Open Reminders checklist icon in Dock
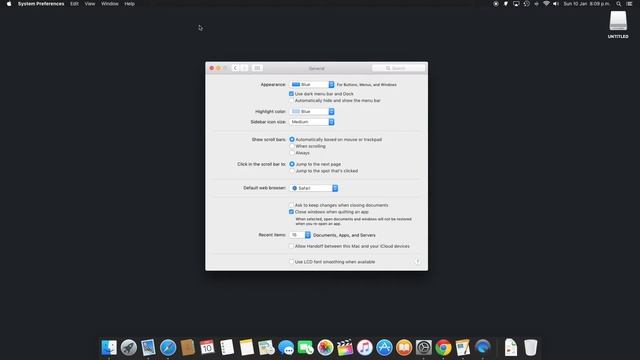640x360 pixels. (x=227, y=348)
